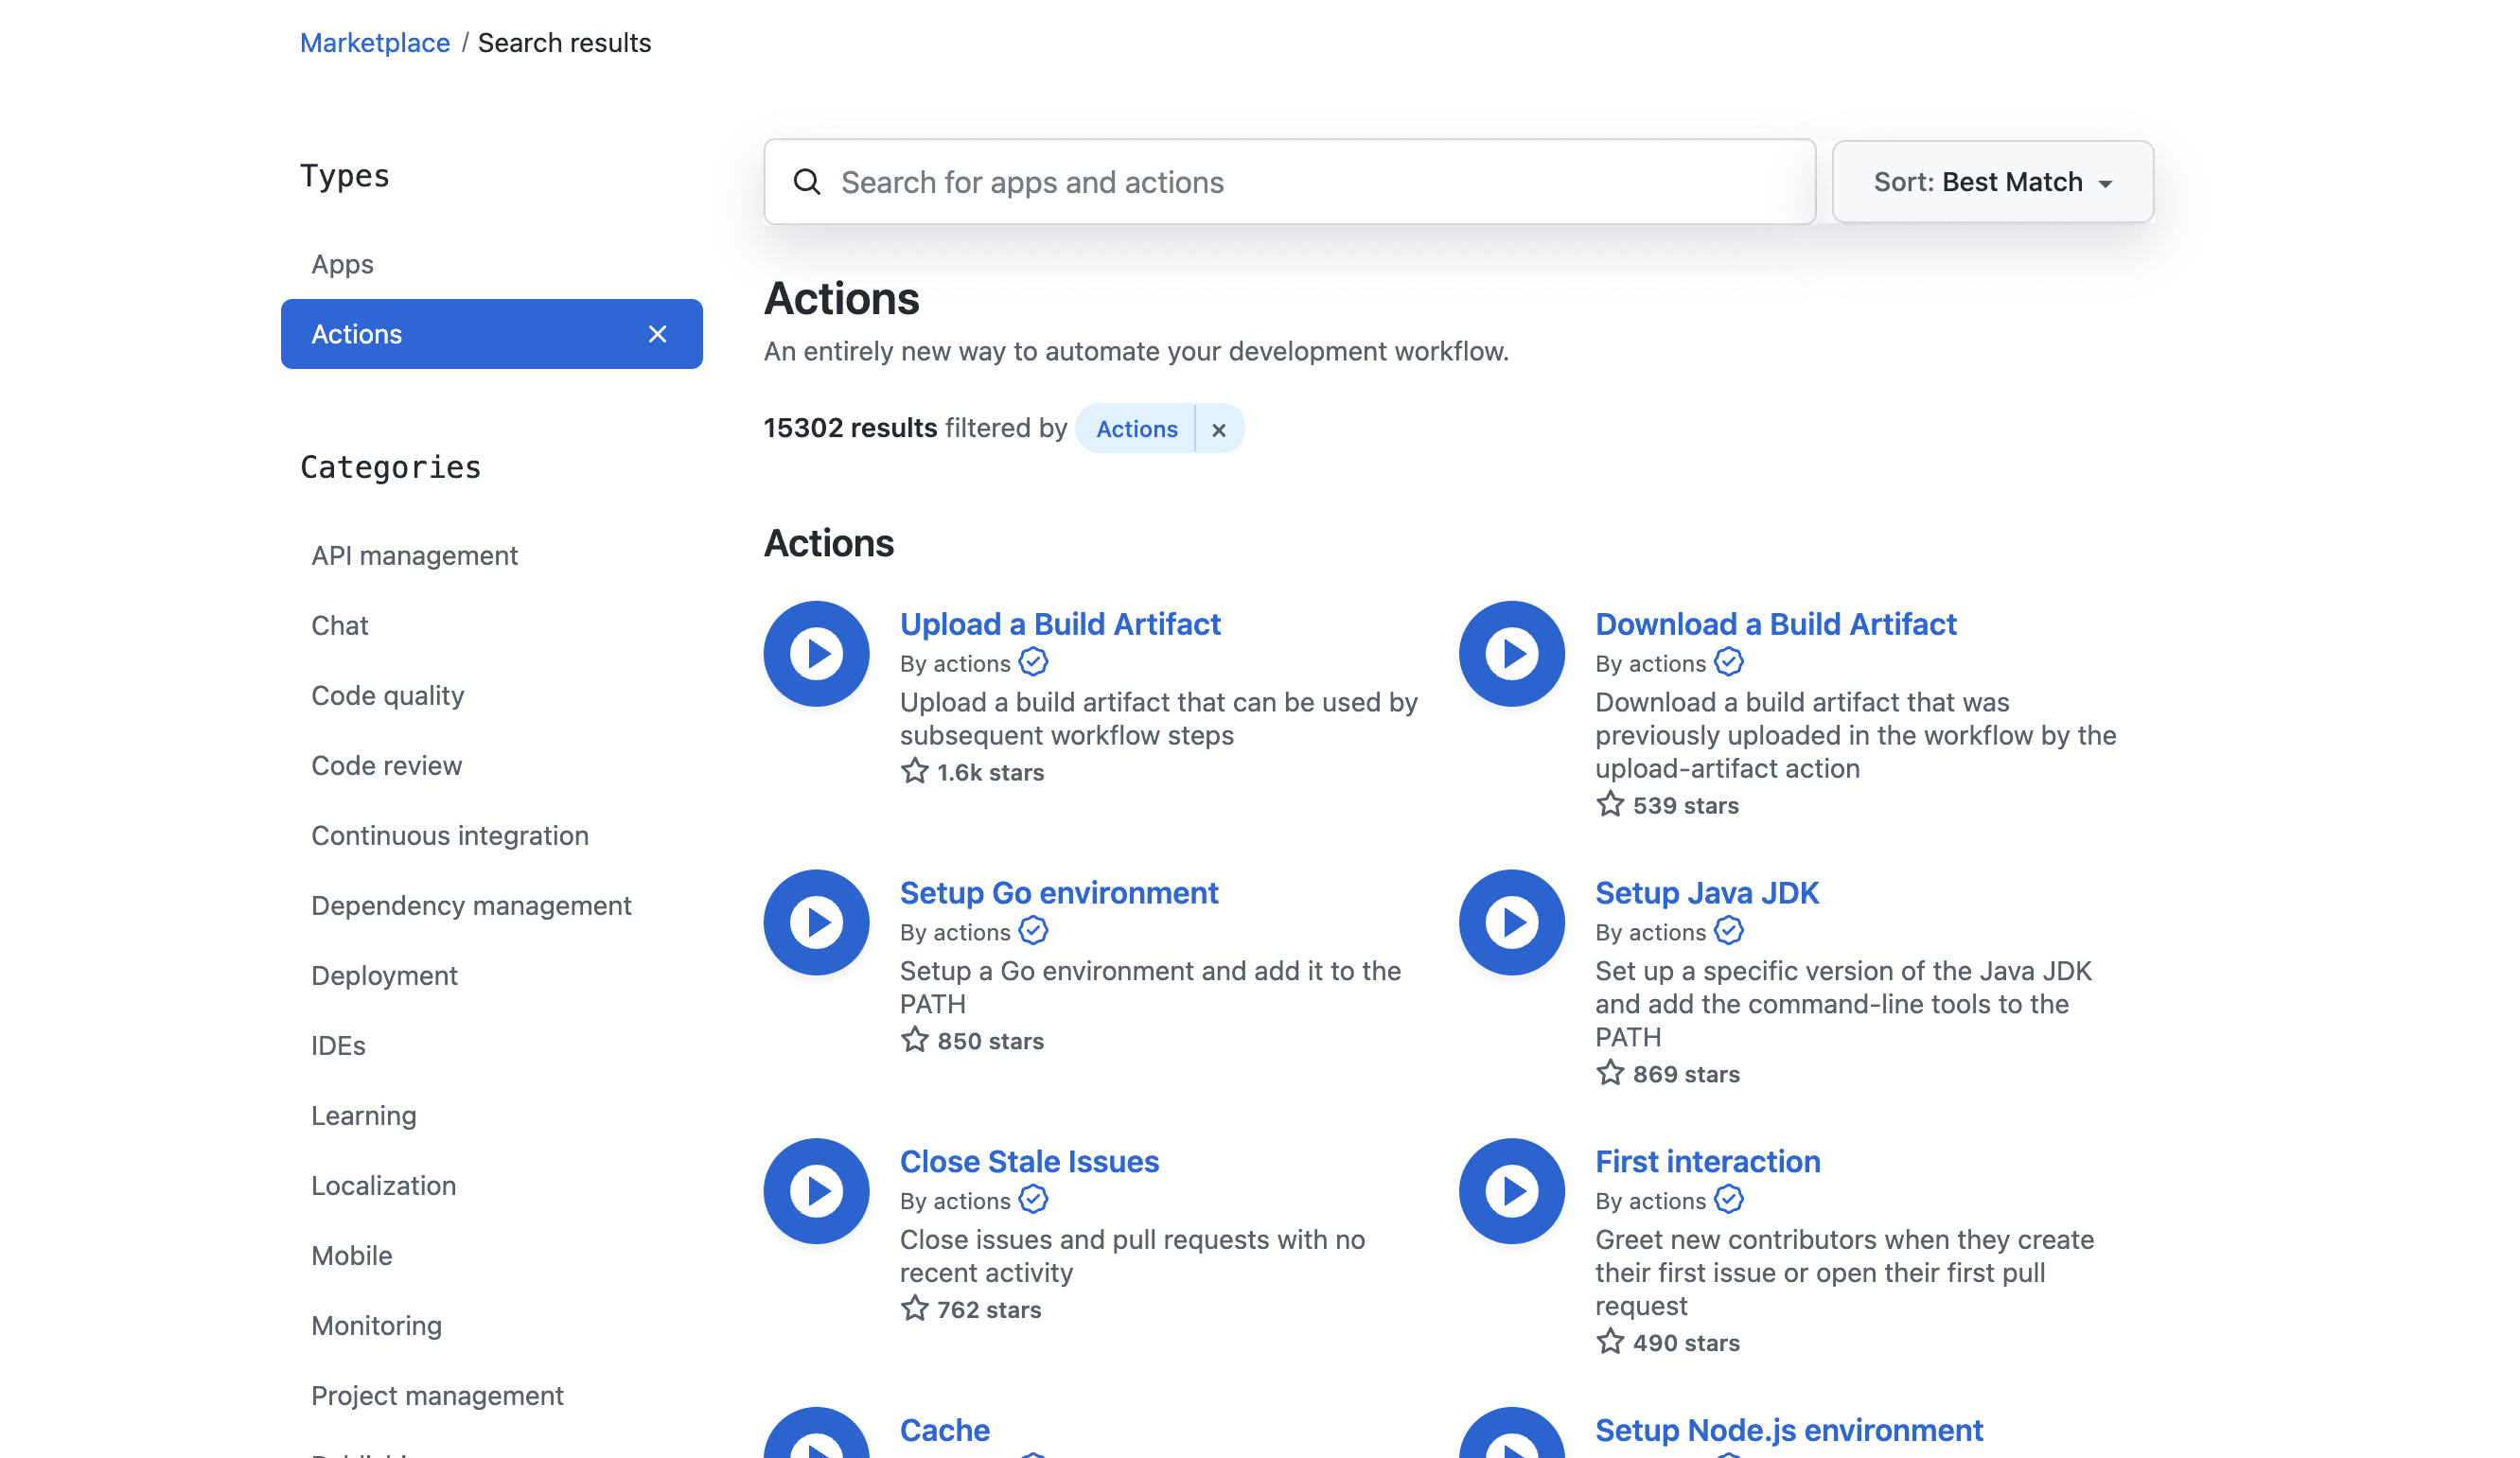Screen dimensions: 2520x1458
Task: Click star icon beside 850 stars
Action: 914,1040
